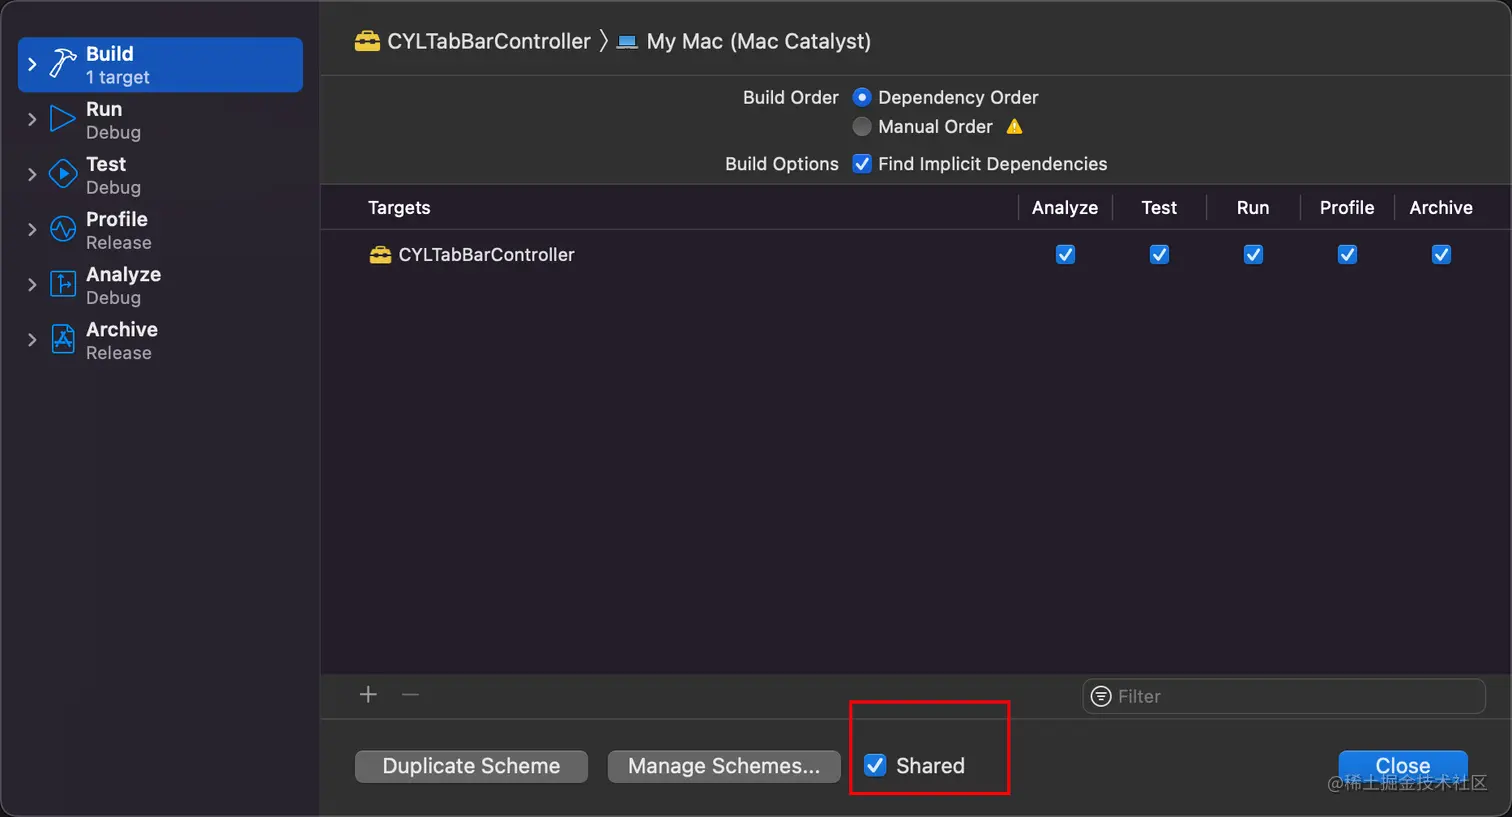Click the Build Order label

(x=790, y=97)
